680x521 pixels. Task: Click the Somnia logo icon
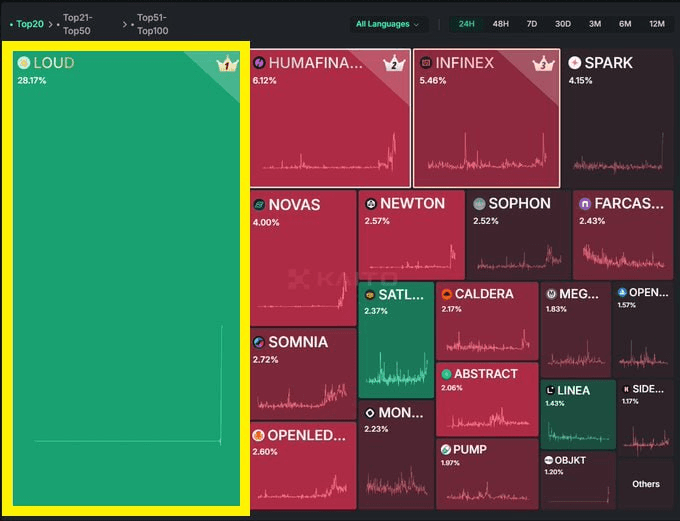pyautogui.click(x=259, y=342)
